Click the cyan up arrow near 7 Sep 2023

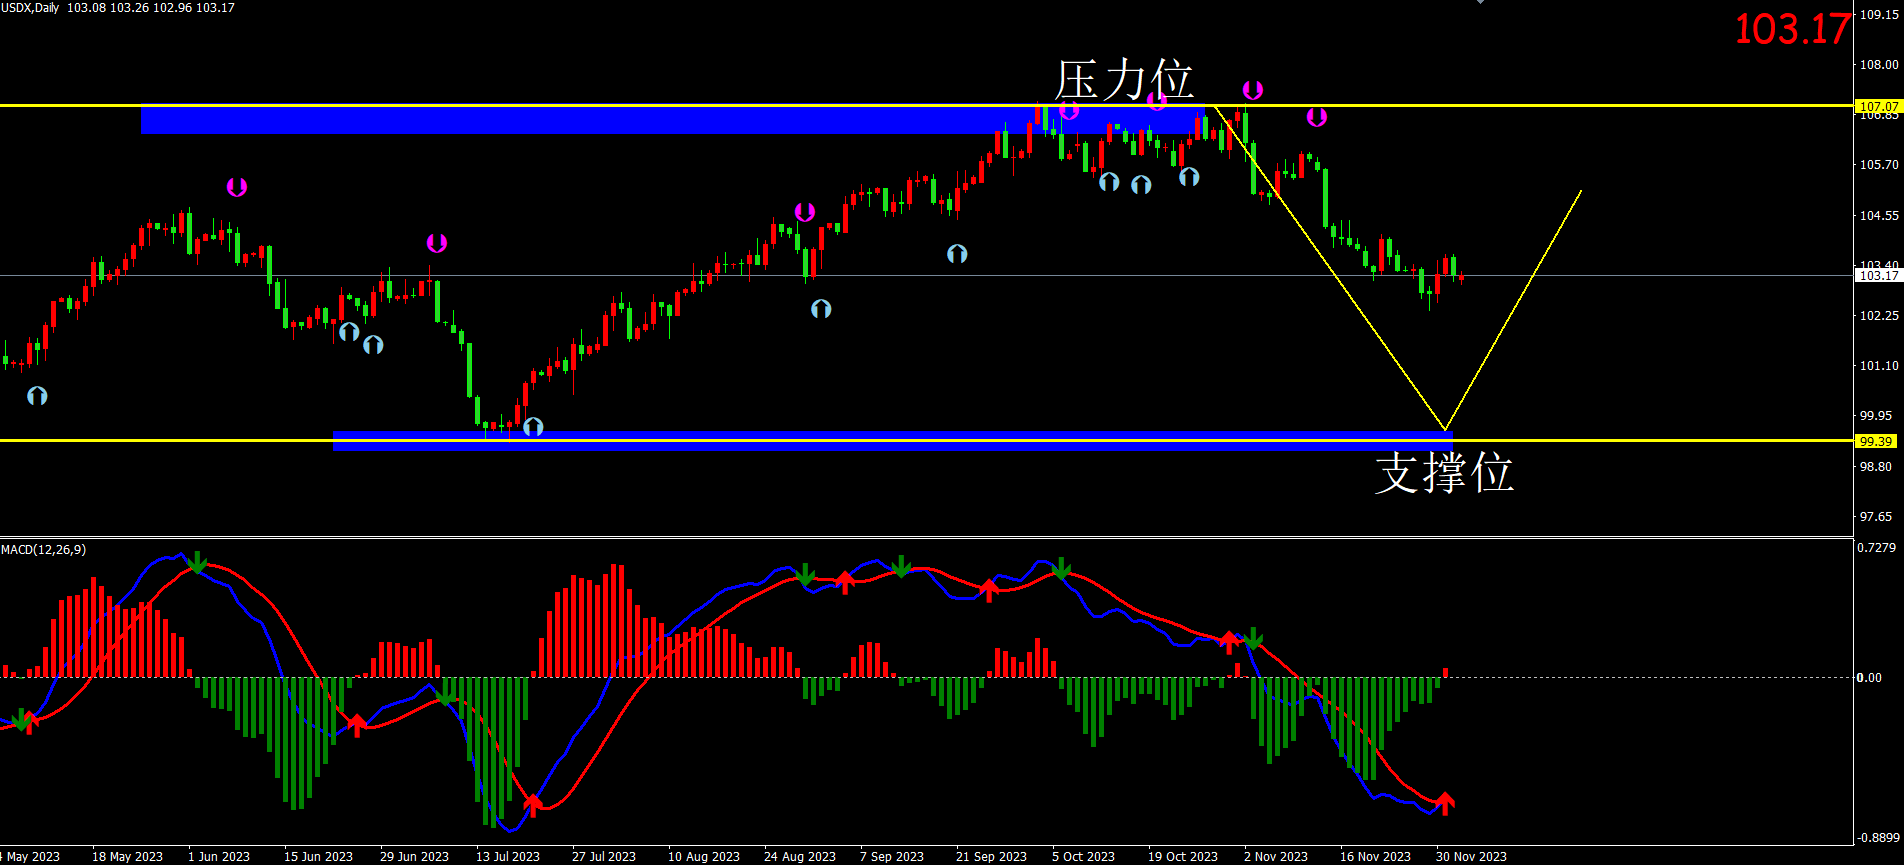point(957,253)
